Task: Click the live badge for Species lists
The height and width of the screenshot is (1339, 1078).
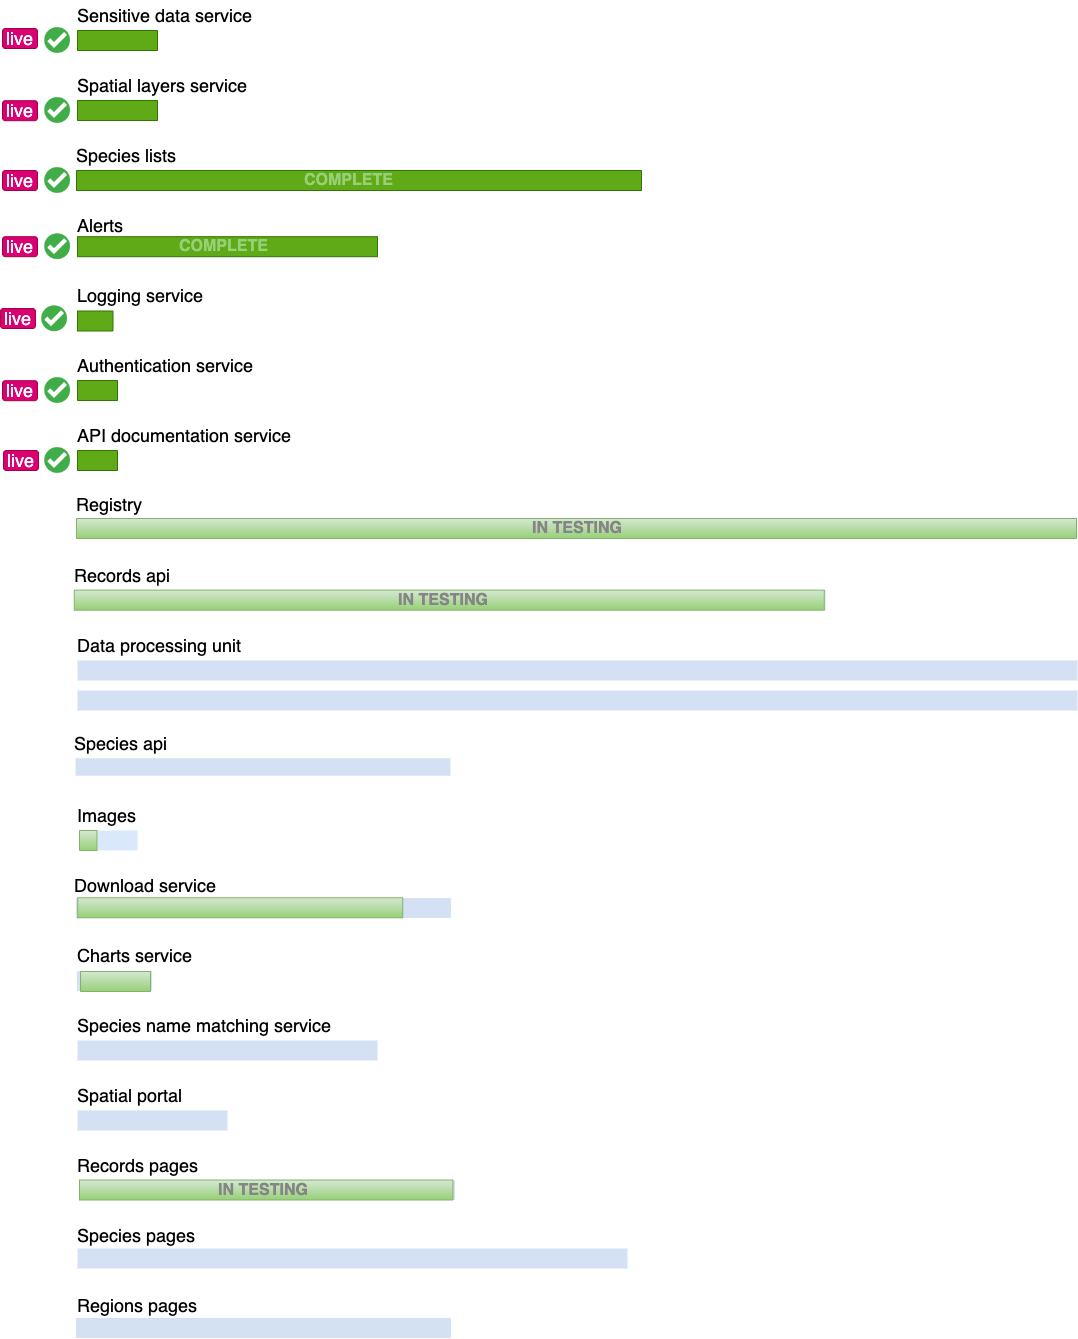Action: [x=19, y=181]
